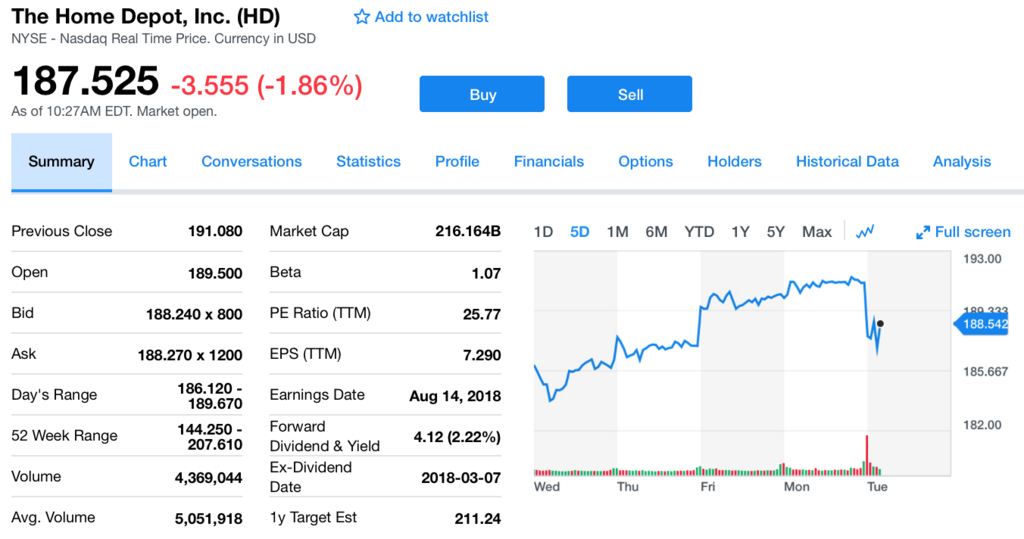Click the Forward Dividend & Yield label

point(325,436)
